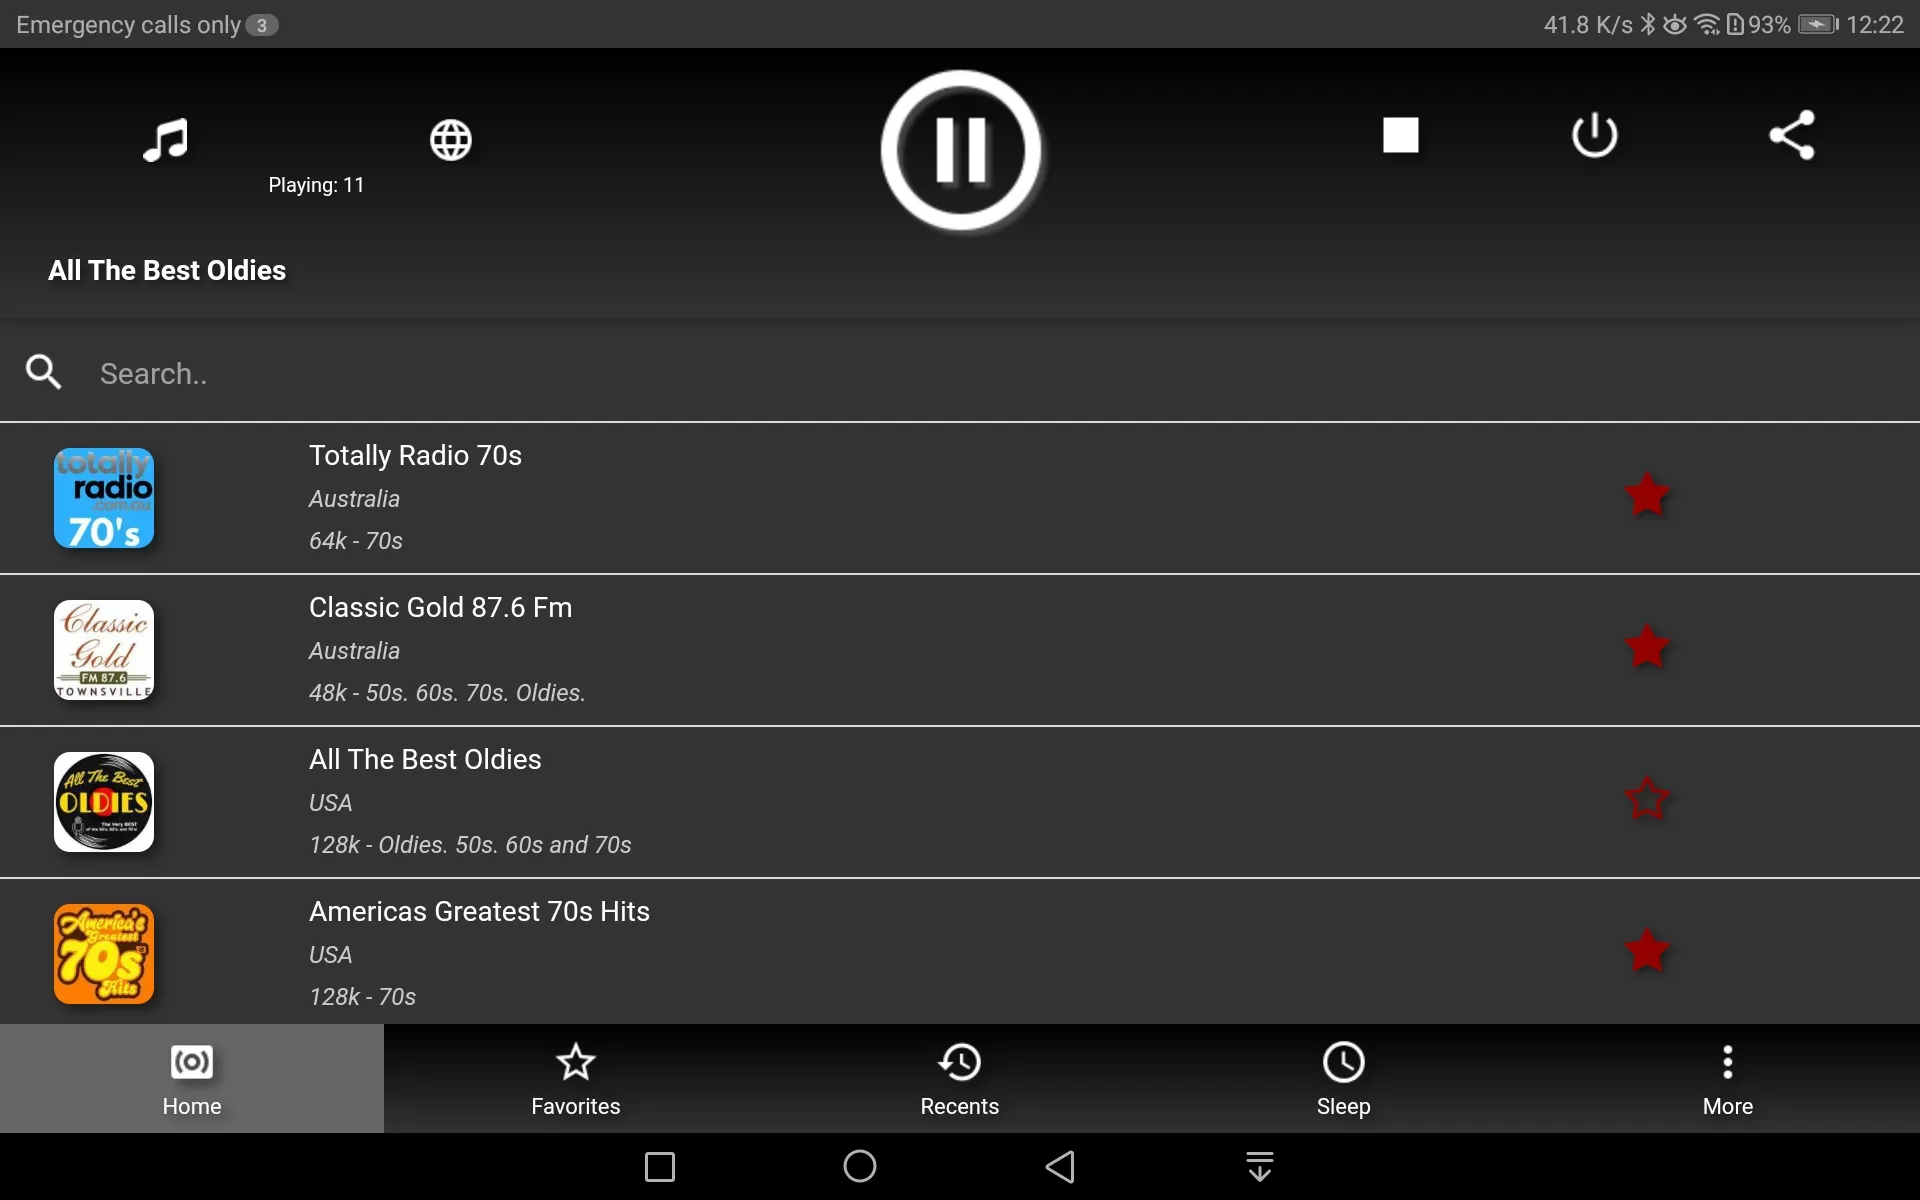
Task: Open the Sleep timer panel
Action: click(x=1344, y=1080)
